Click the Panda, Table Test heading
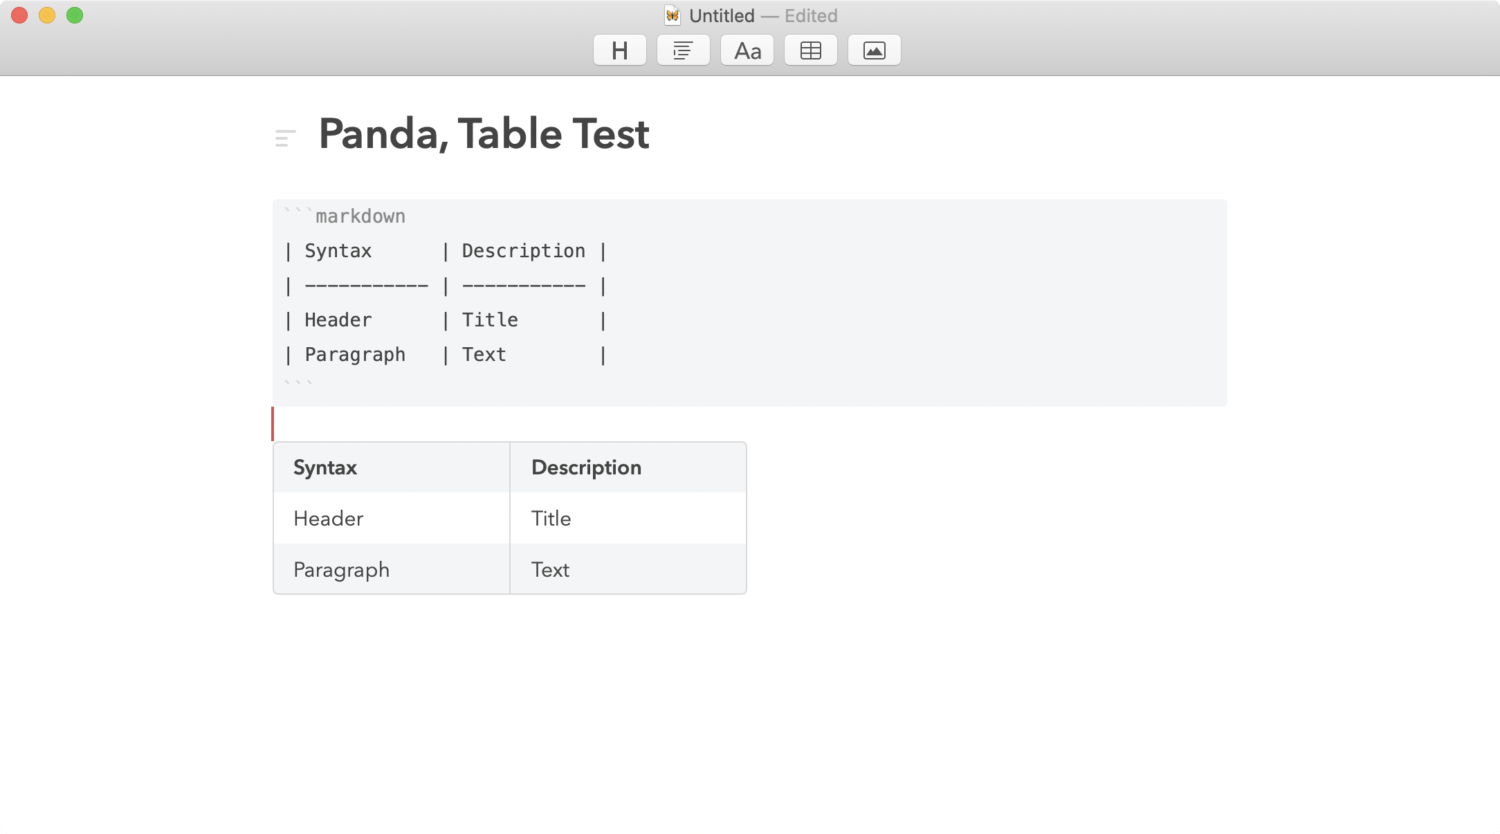The width and height of the screenshot is (1500, 834). pos(484,134)
